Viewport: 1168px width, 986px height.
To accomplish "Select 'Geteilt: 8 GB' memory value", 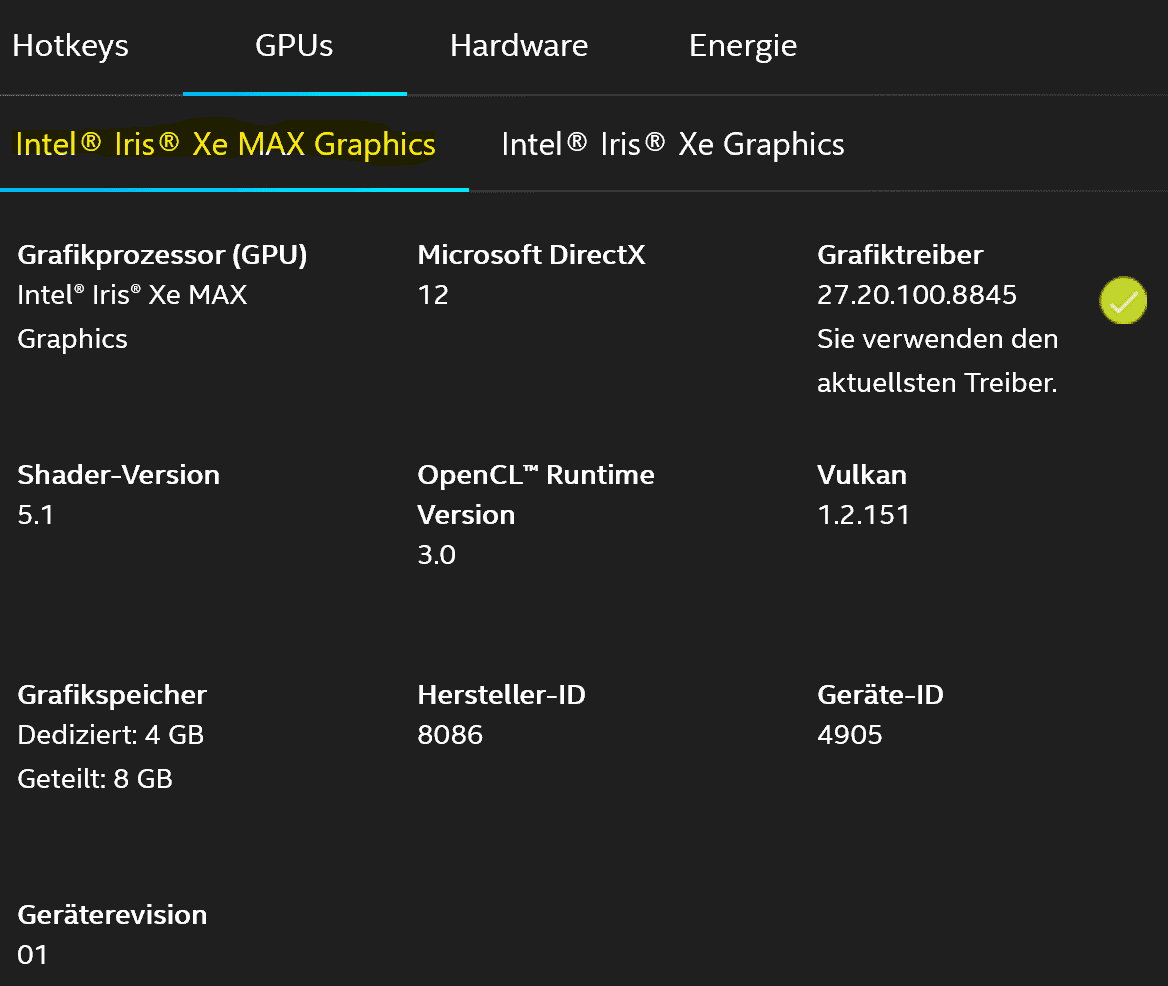I will click(95, 779).
